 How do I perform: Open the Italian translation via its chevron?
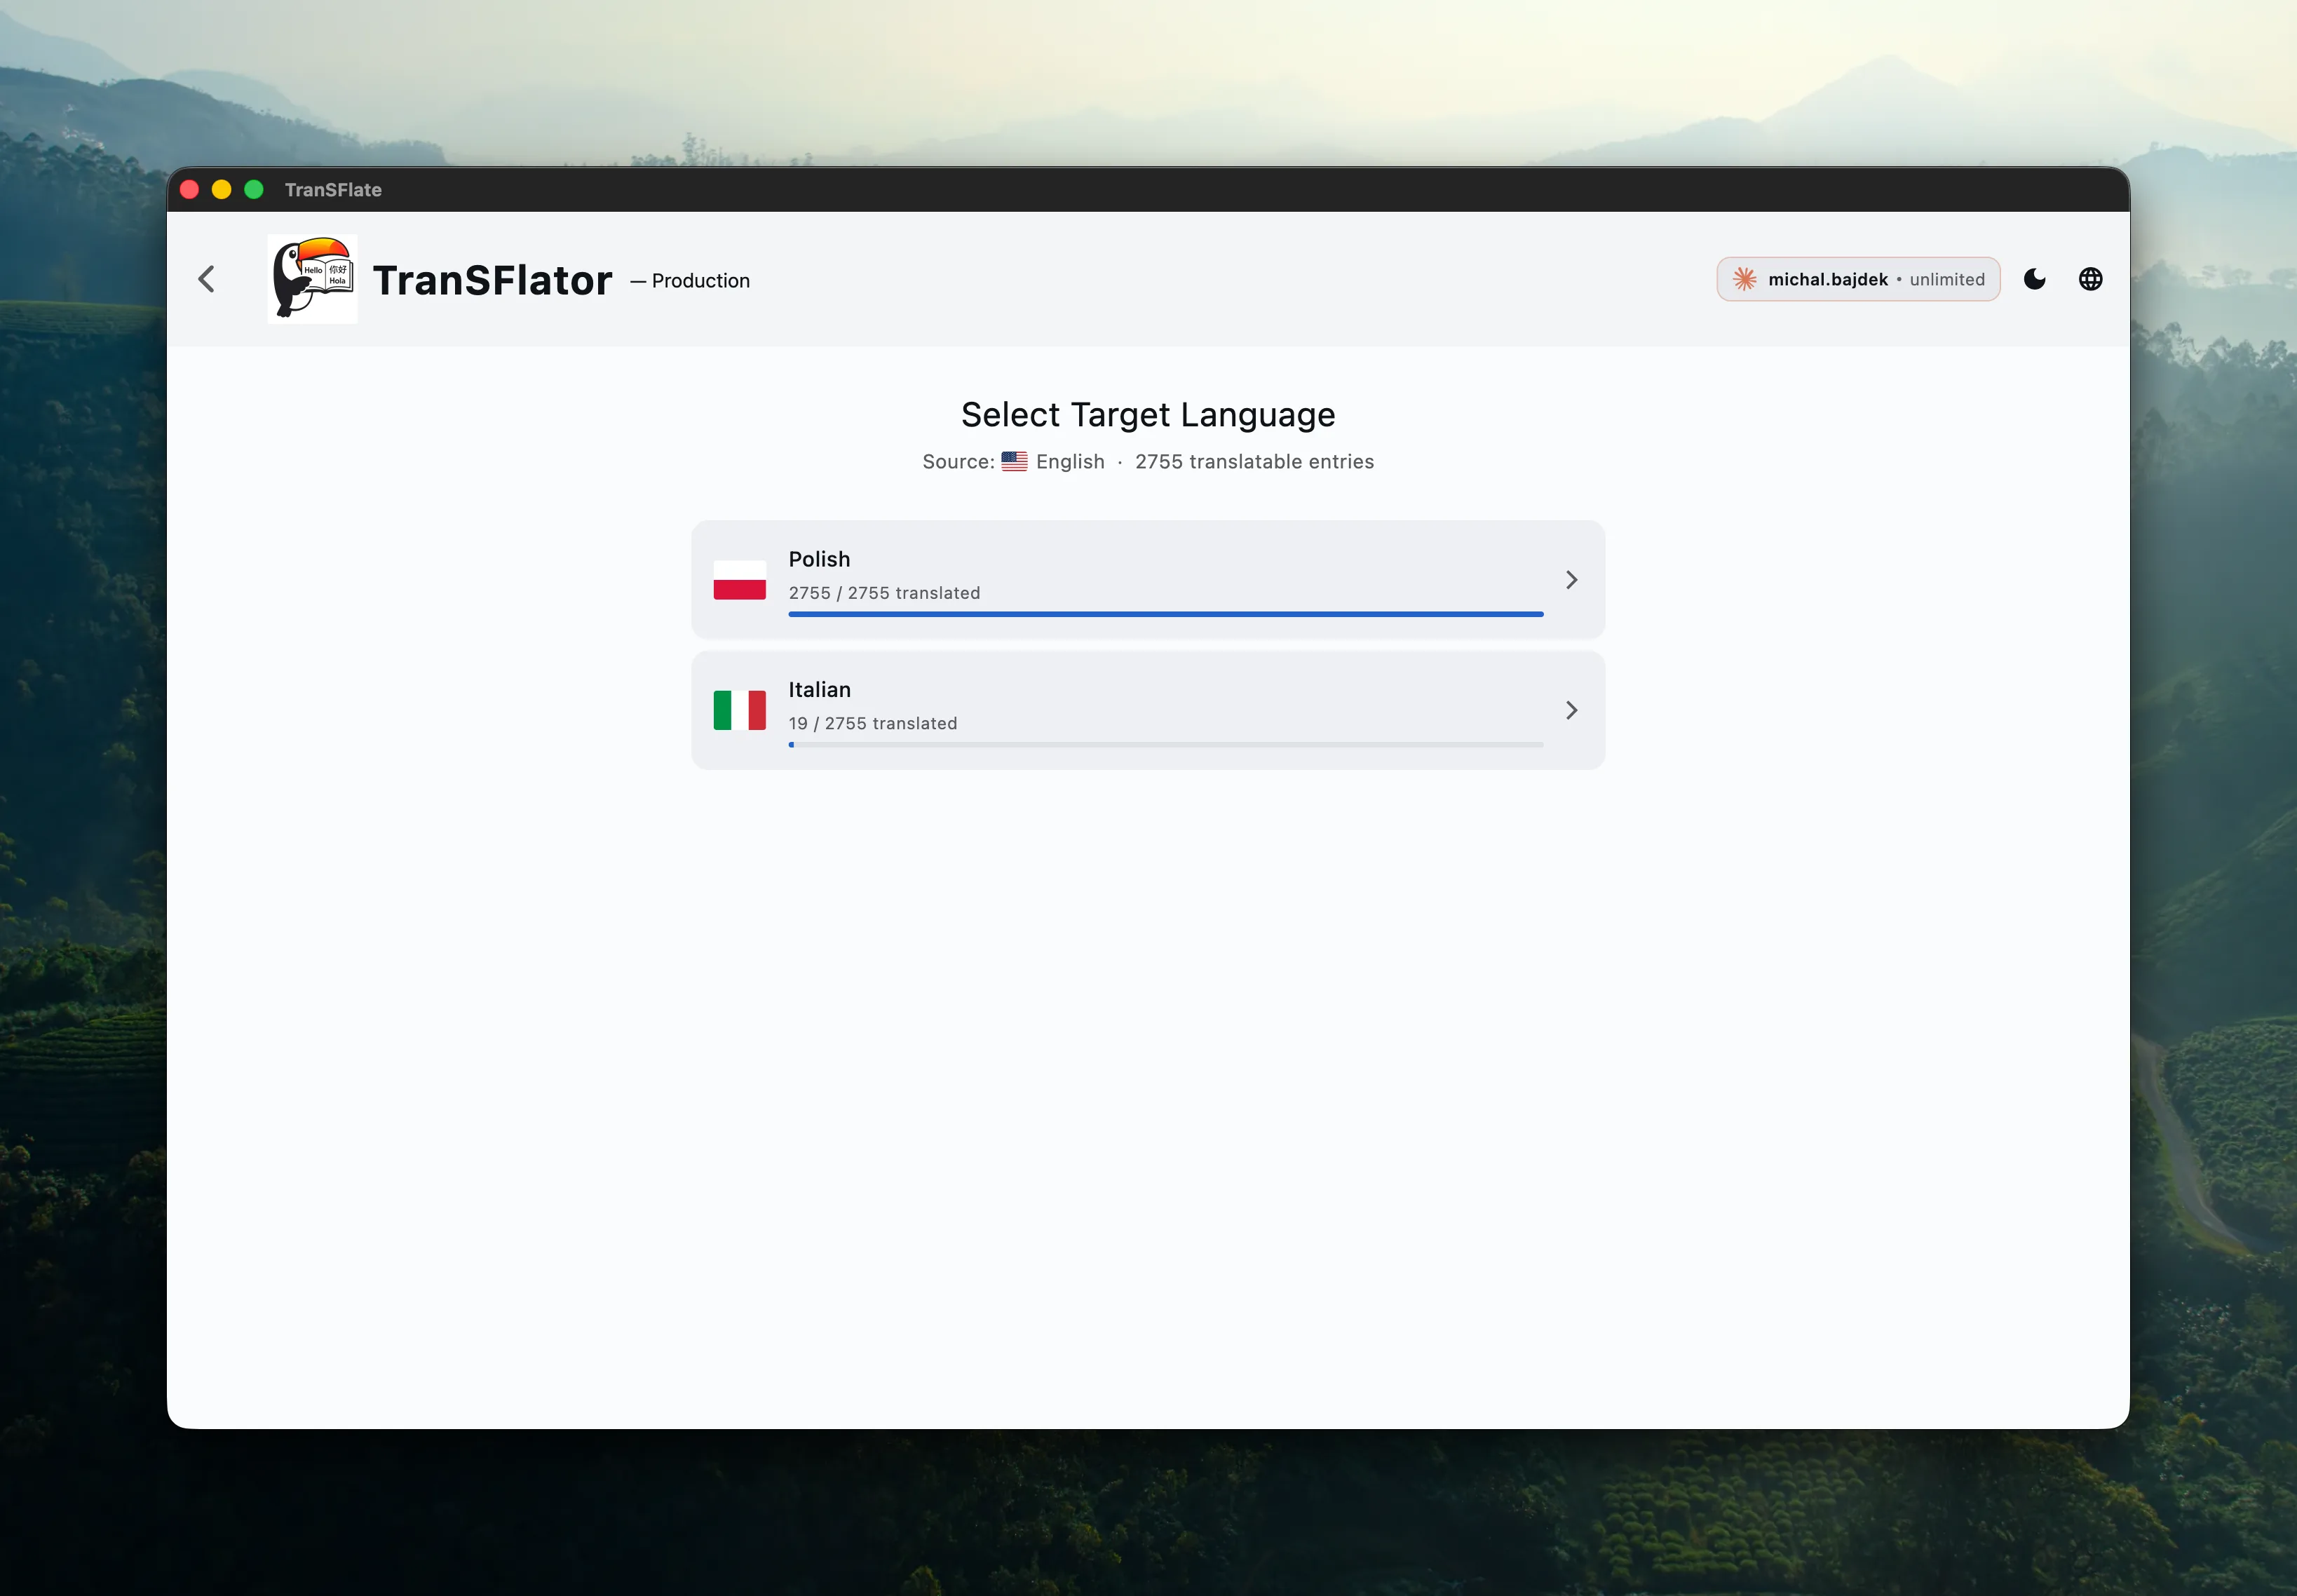point(1570,710)
